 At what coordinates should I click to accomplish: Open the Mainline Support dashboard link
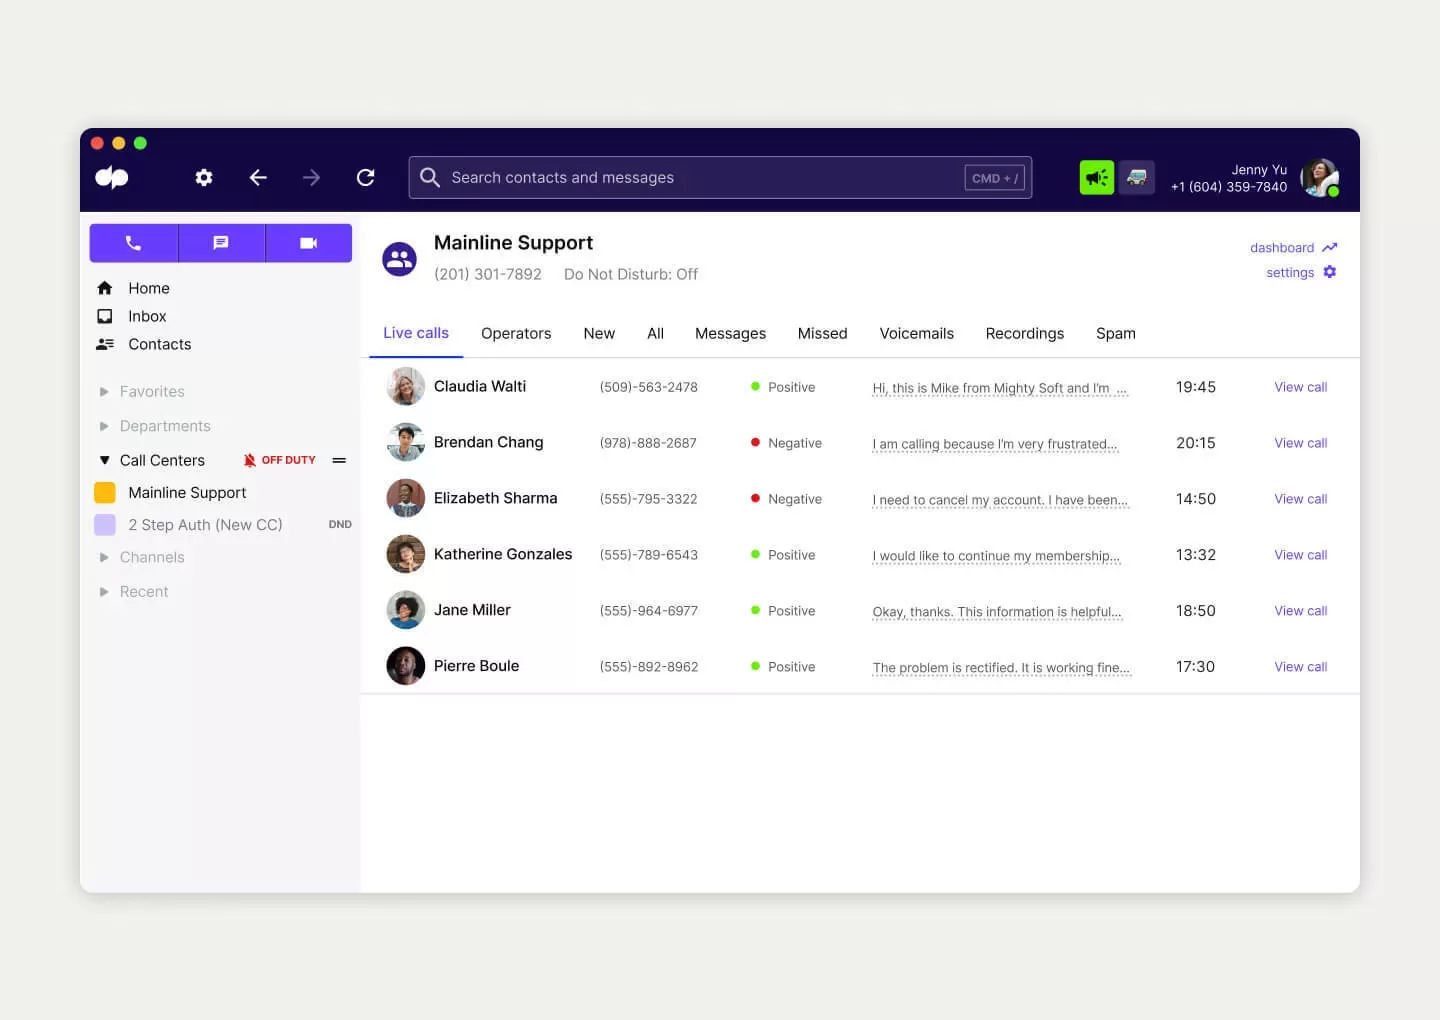click(x=1283, y=247)
